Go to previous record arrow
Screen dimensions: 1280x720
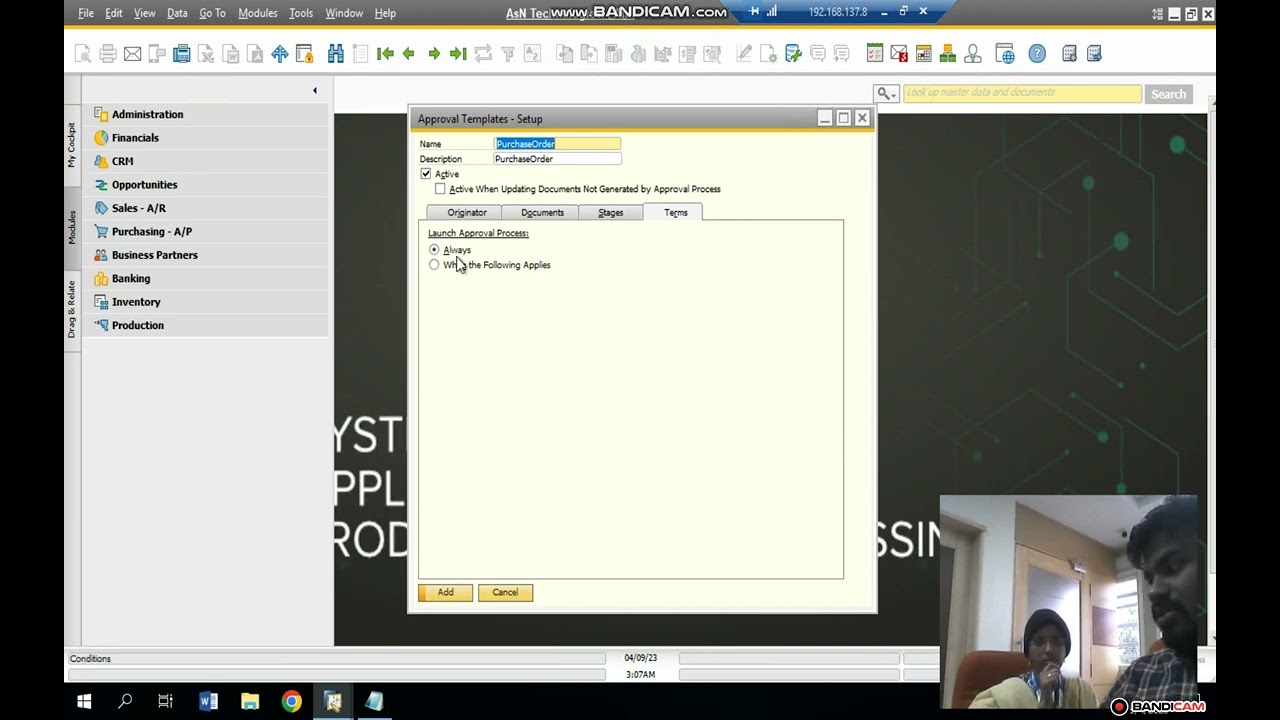point(409,54)
